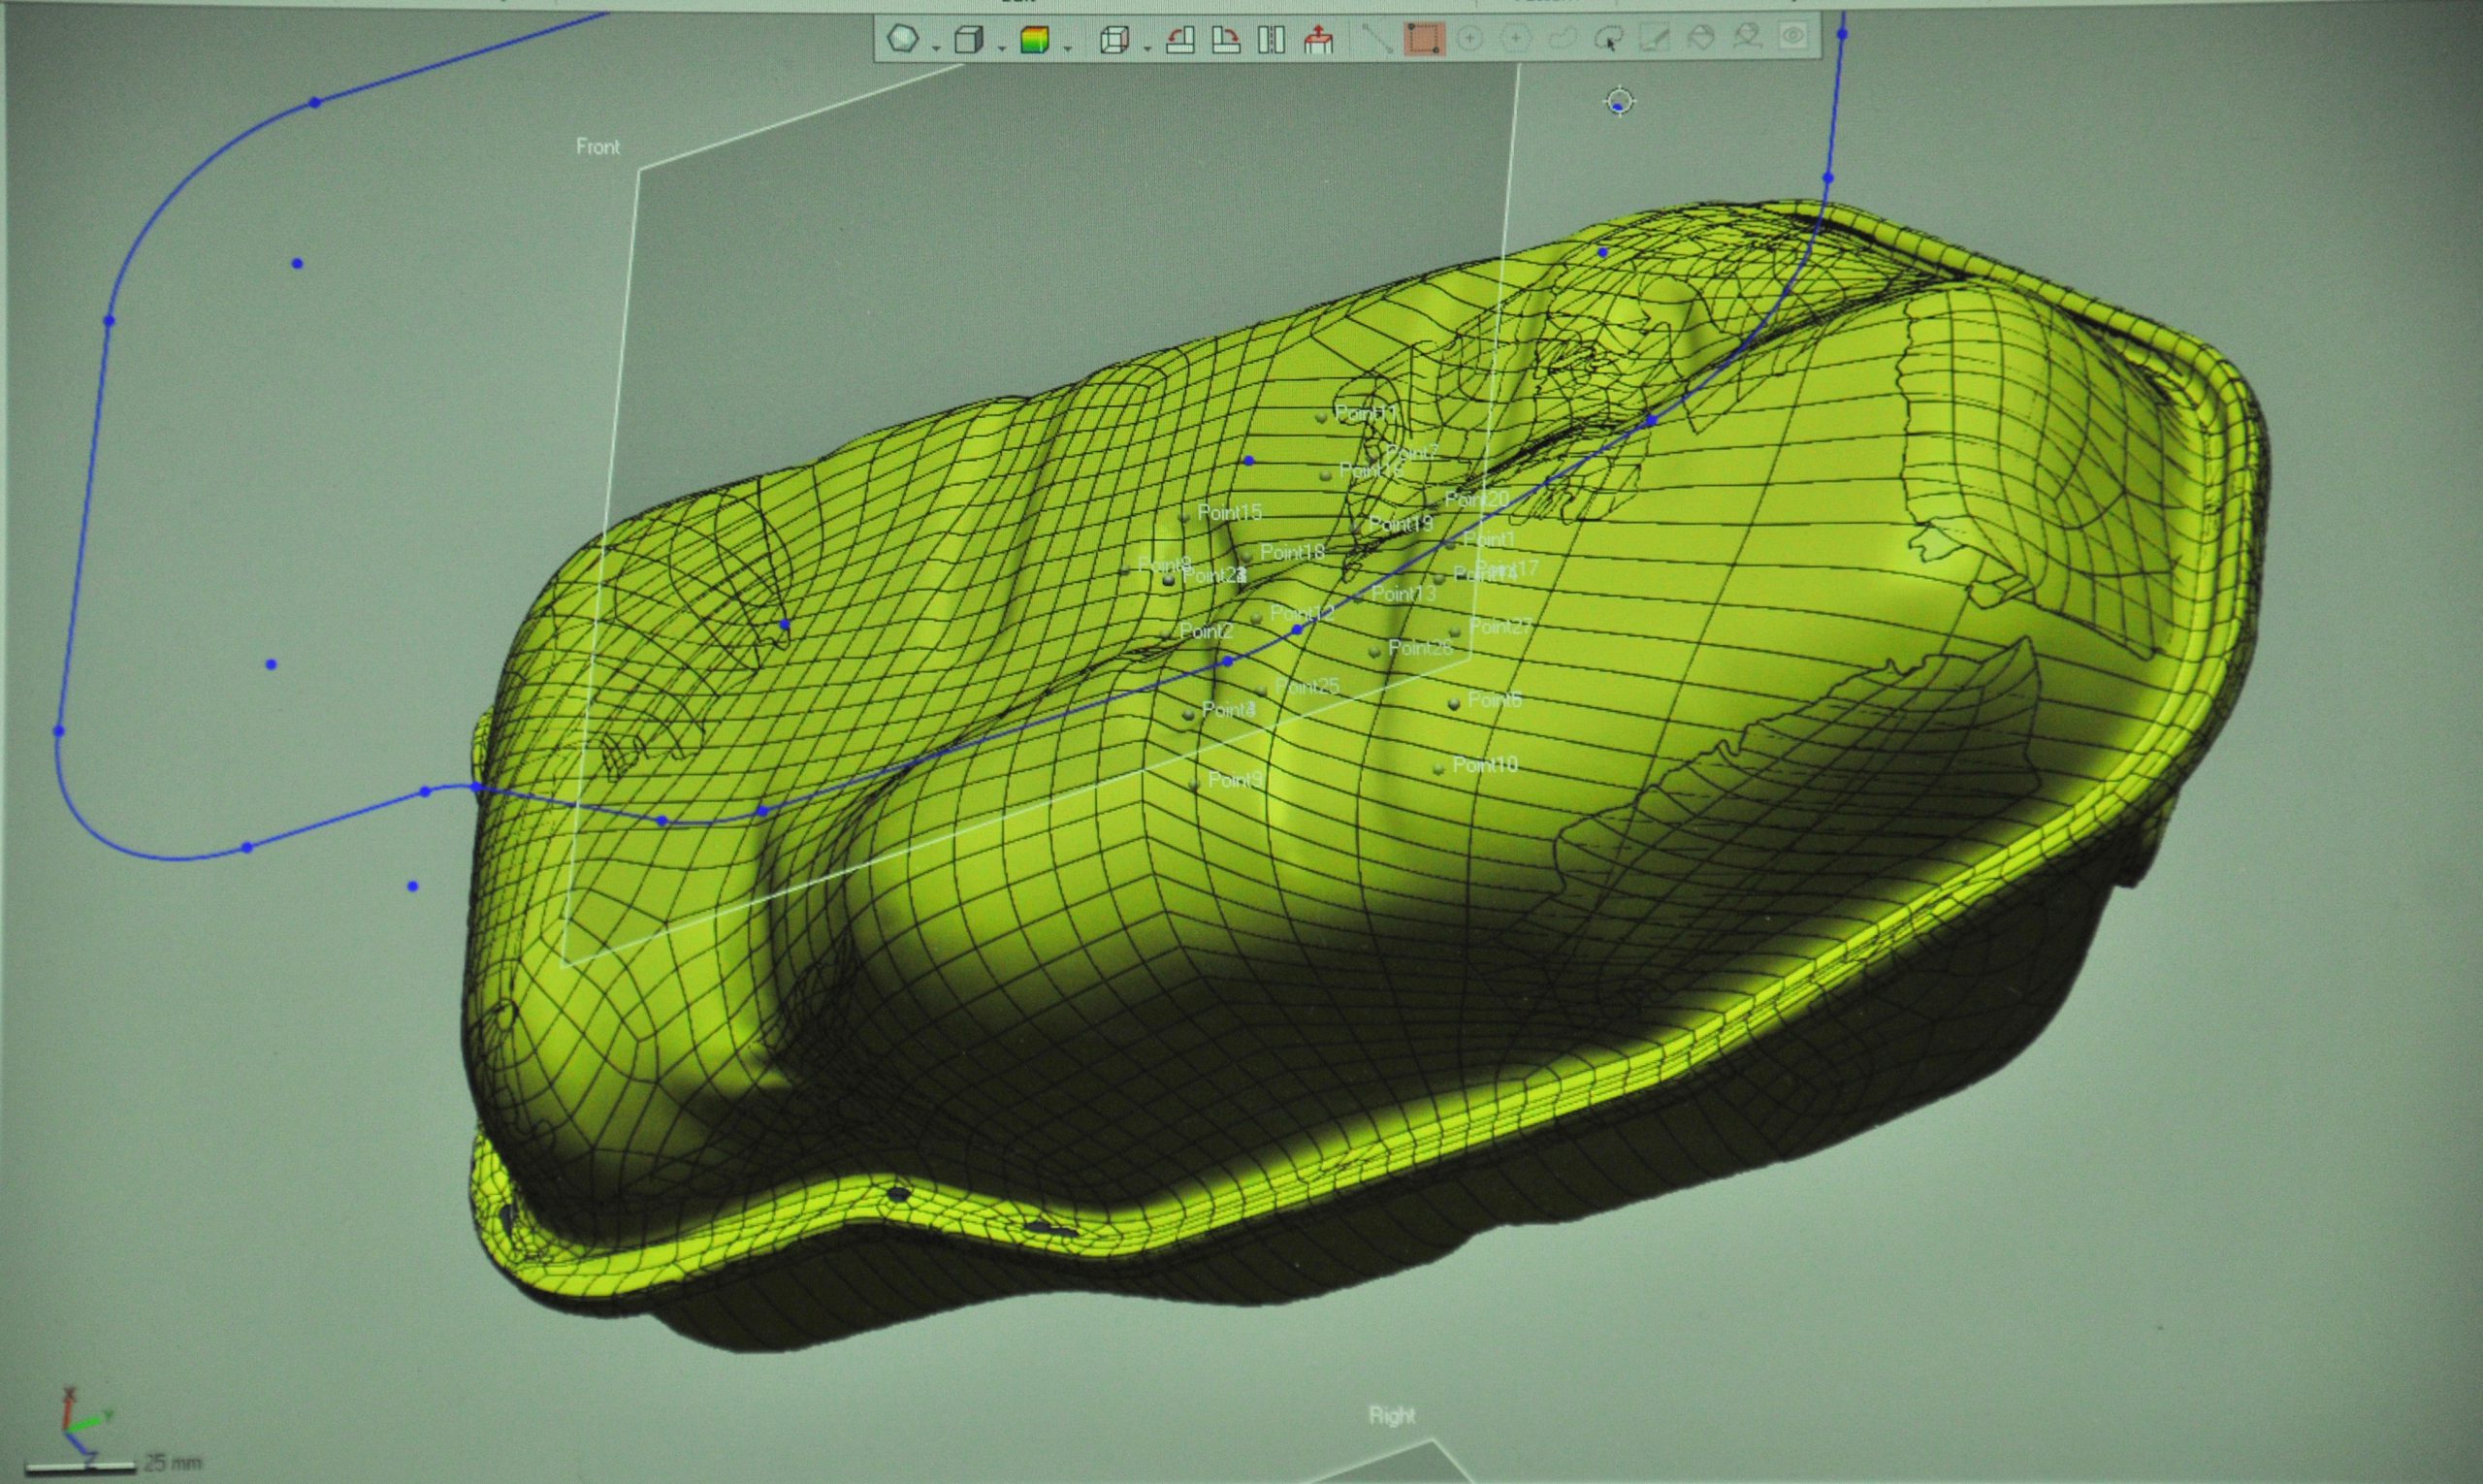Screen dimensions: 2483x1484
Task: Rotate view counterclockwise with toolbar icon
Action: 1181,40
